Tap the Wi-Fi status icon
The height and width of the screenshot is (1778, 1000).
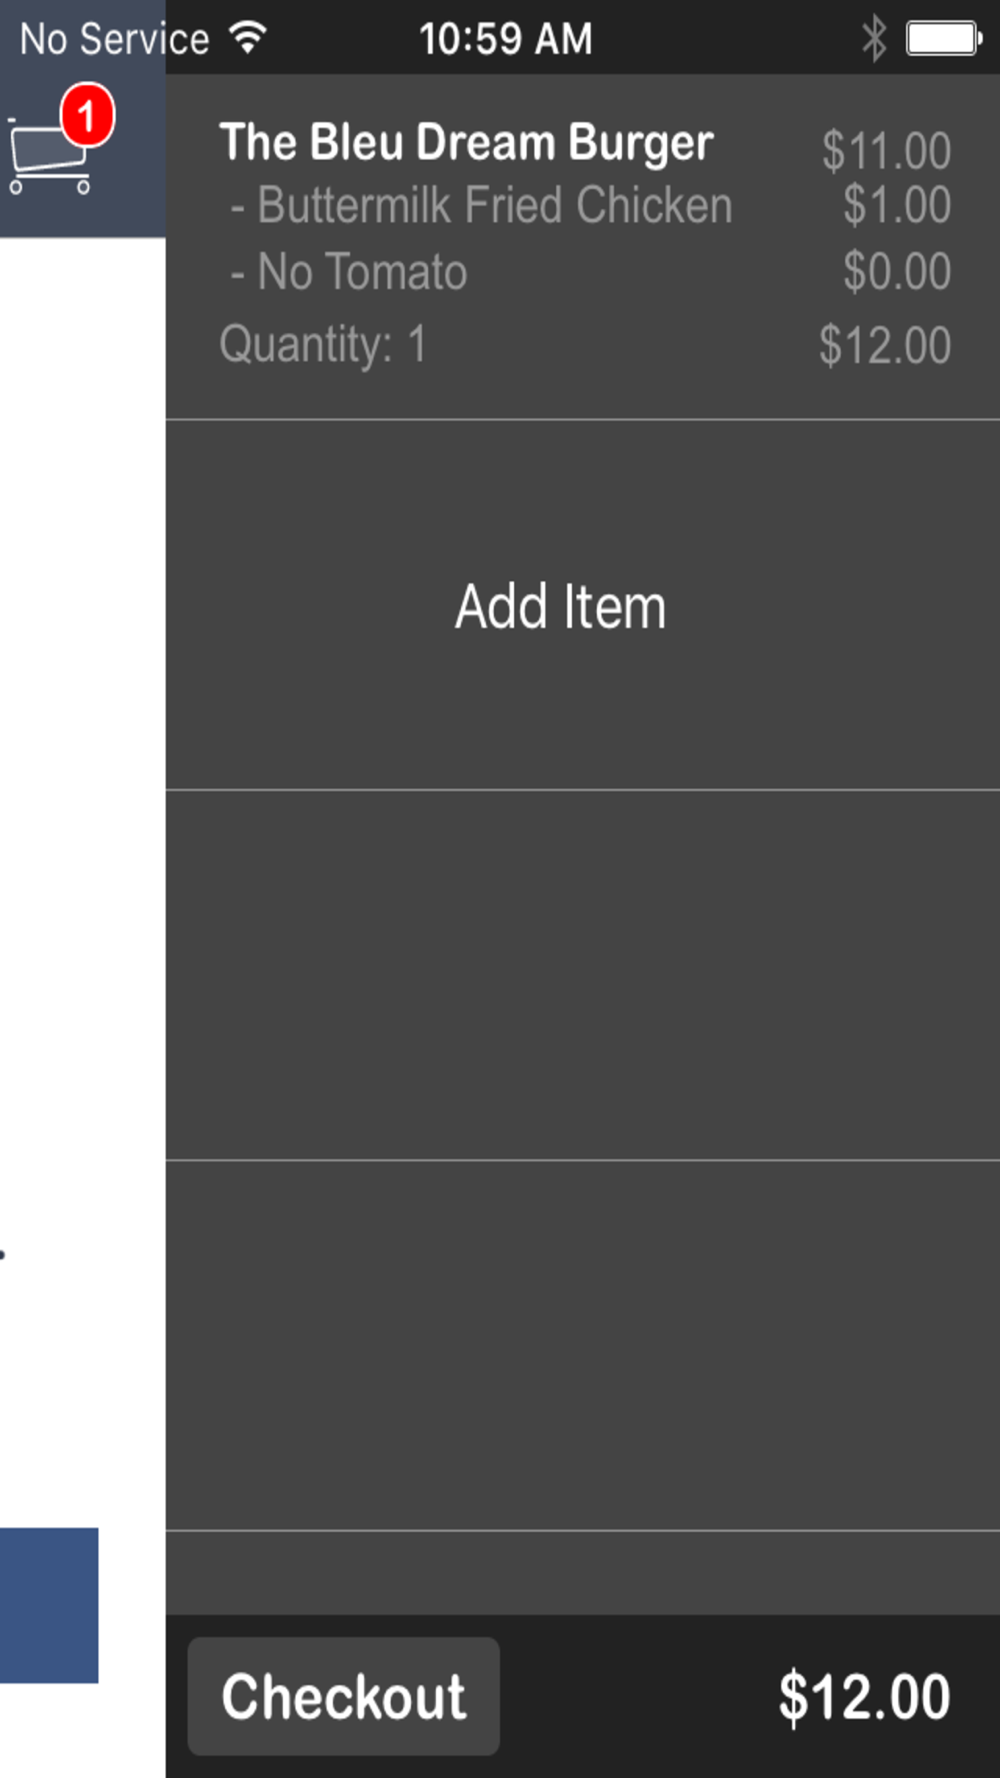click(x=247, y=38)
